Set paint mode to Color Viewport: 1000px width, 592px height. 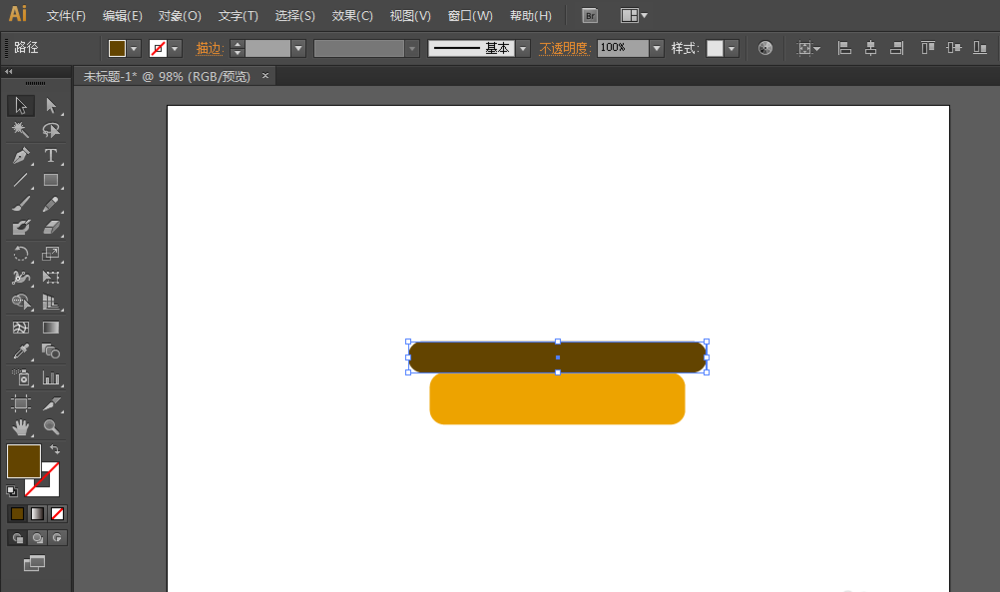17,514
